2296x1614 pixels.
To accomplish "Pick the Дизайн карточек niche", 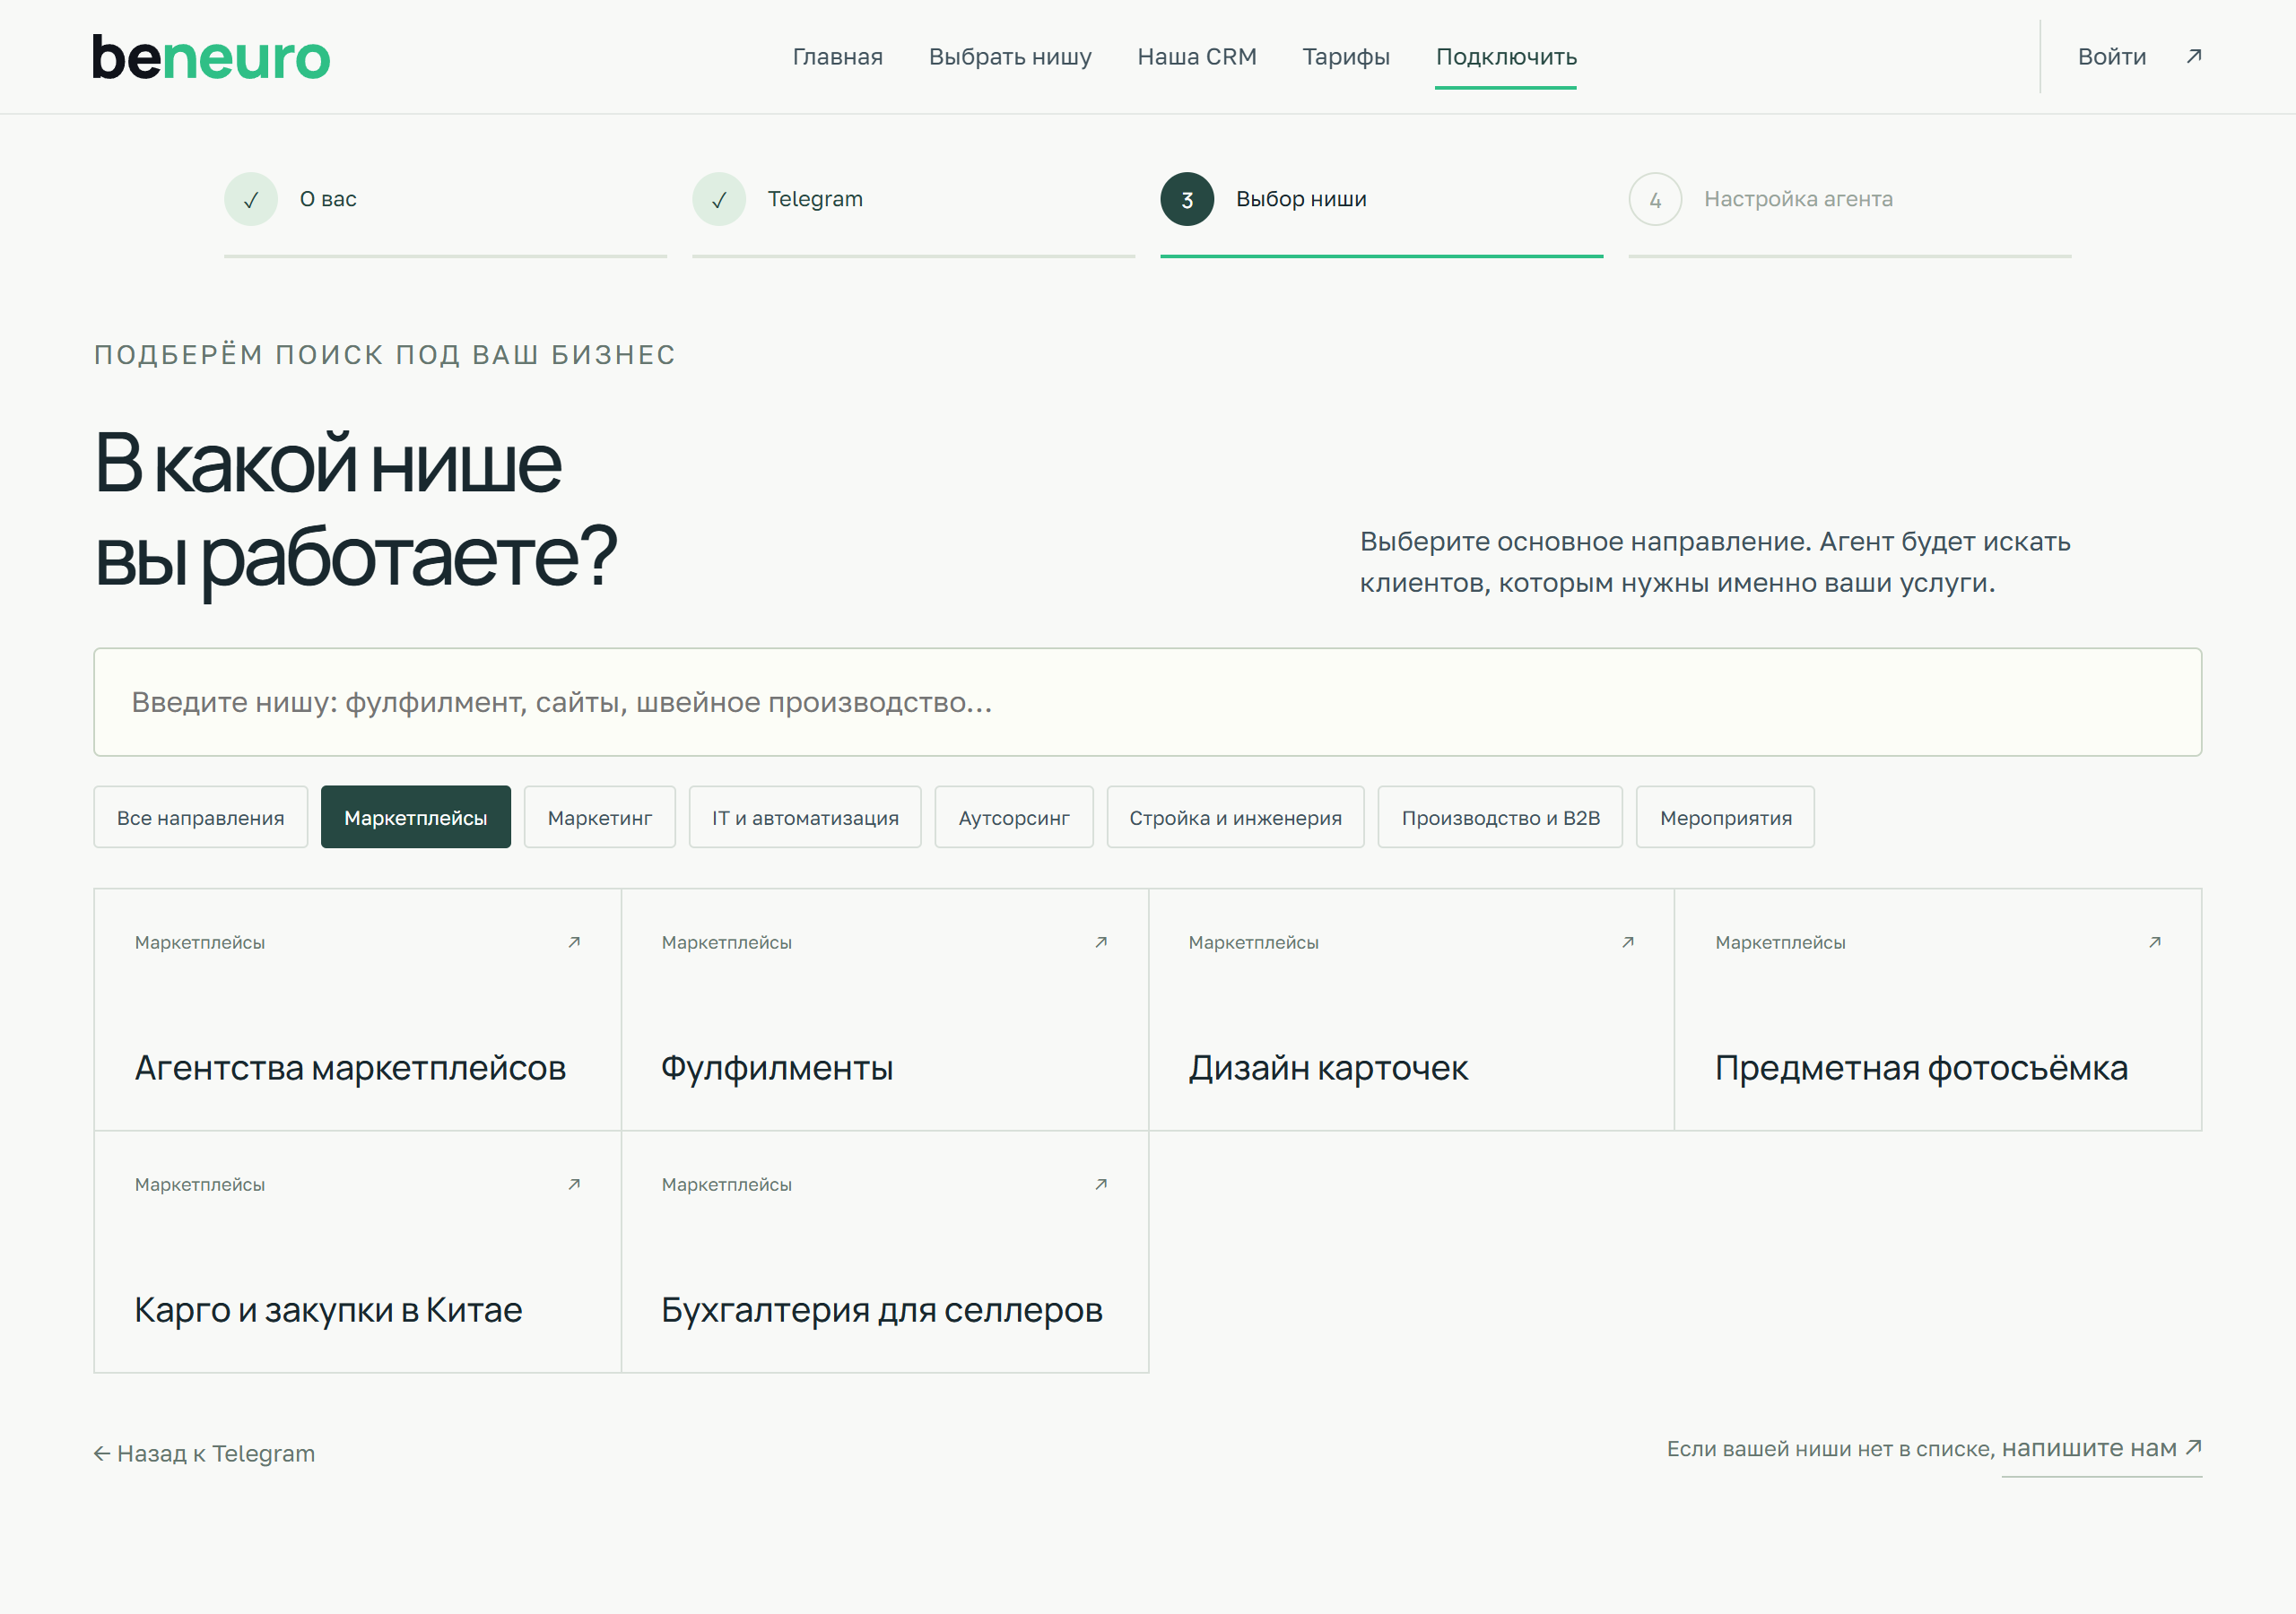I will [x=1412, y=1009].
